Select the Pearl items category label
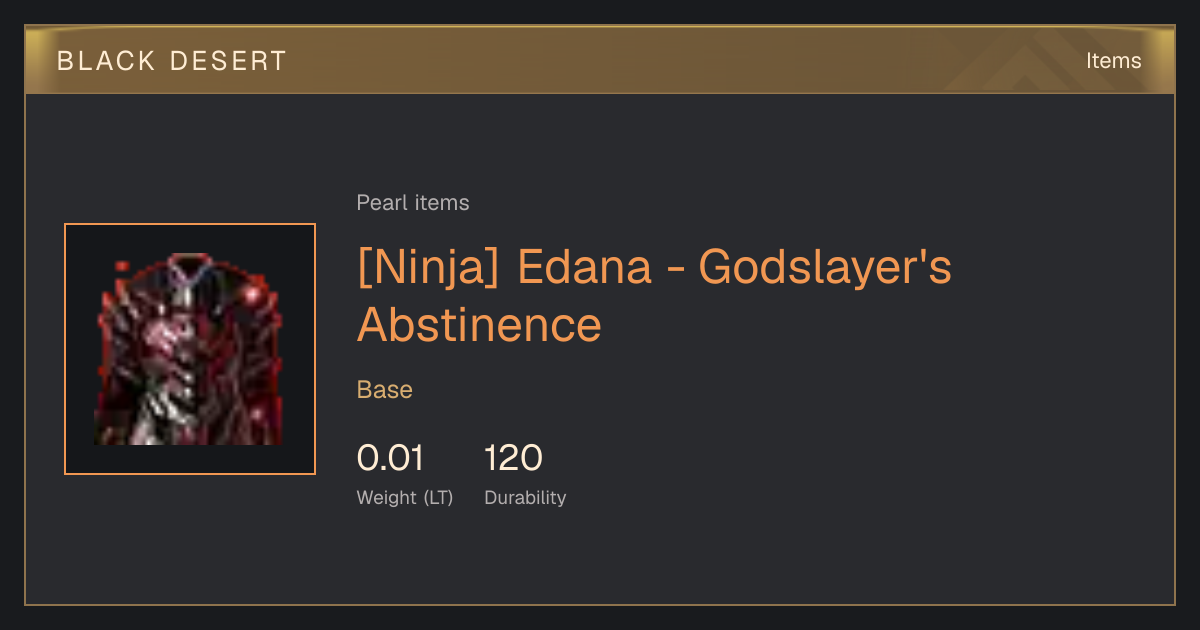1200x630 pixels. (x=413, y=203)
